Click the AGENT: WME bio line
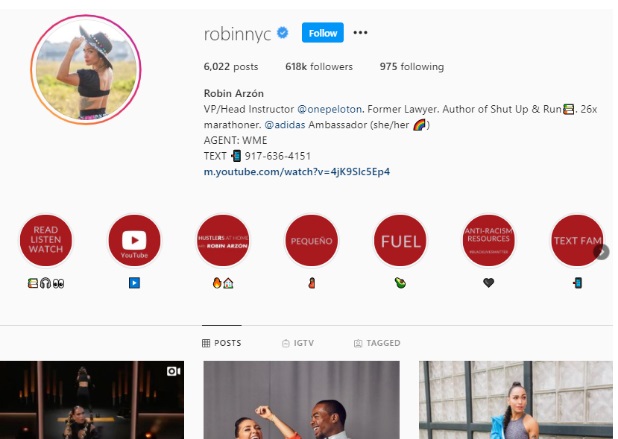 click(x=235, y=140)
